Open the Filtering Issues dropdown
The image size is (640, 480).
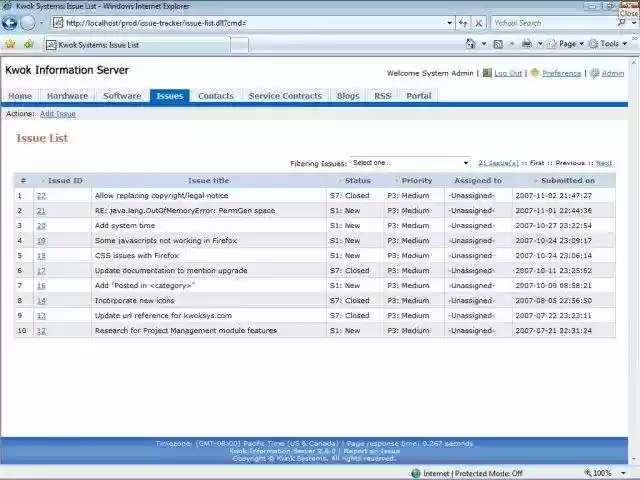point(410,163)
